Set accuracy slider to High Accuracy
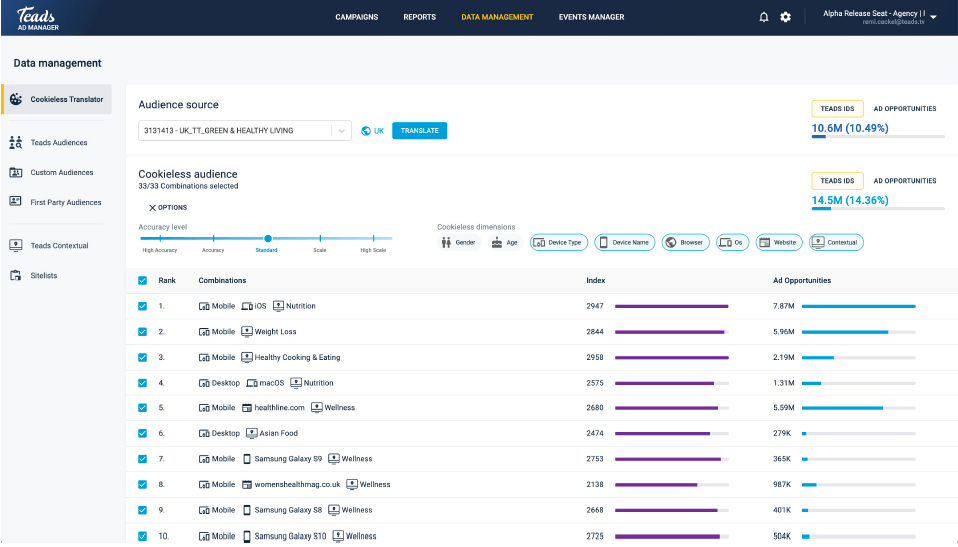Image resolution: width=958 pixels, height=547 pixels. coord(160,238)
